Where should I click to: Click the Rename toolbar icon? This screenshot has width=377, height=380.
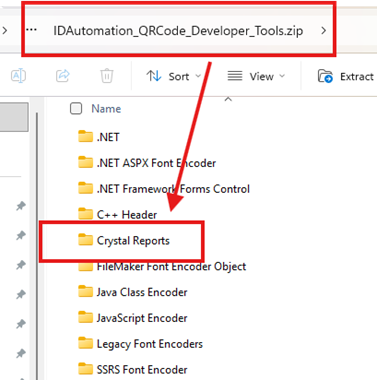(18, 76)
